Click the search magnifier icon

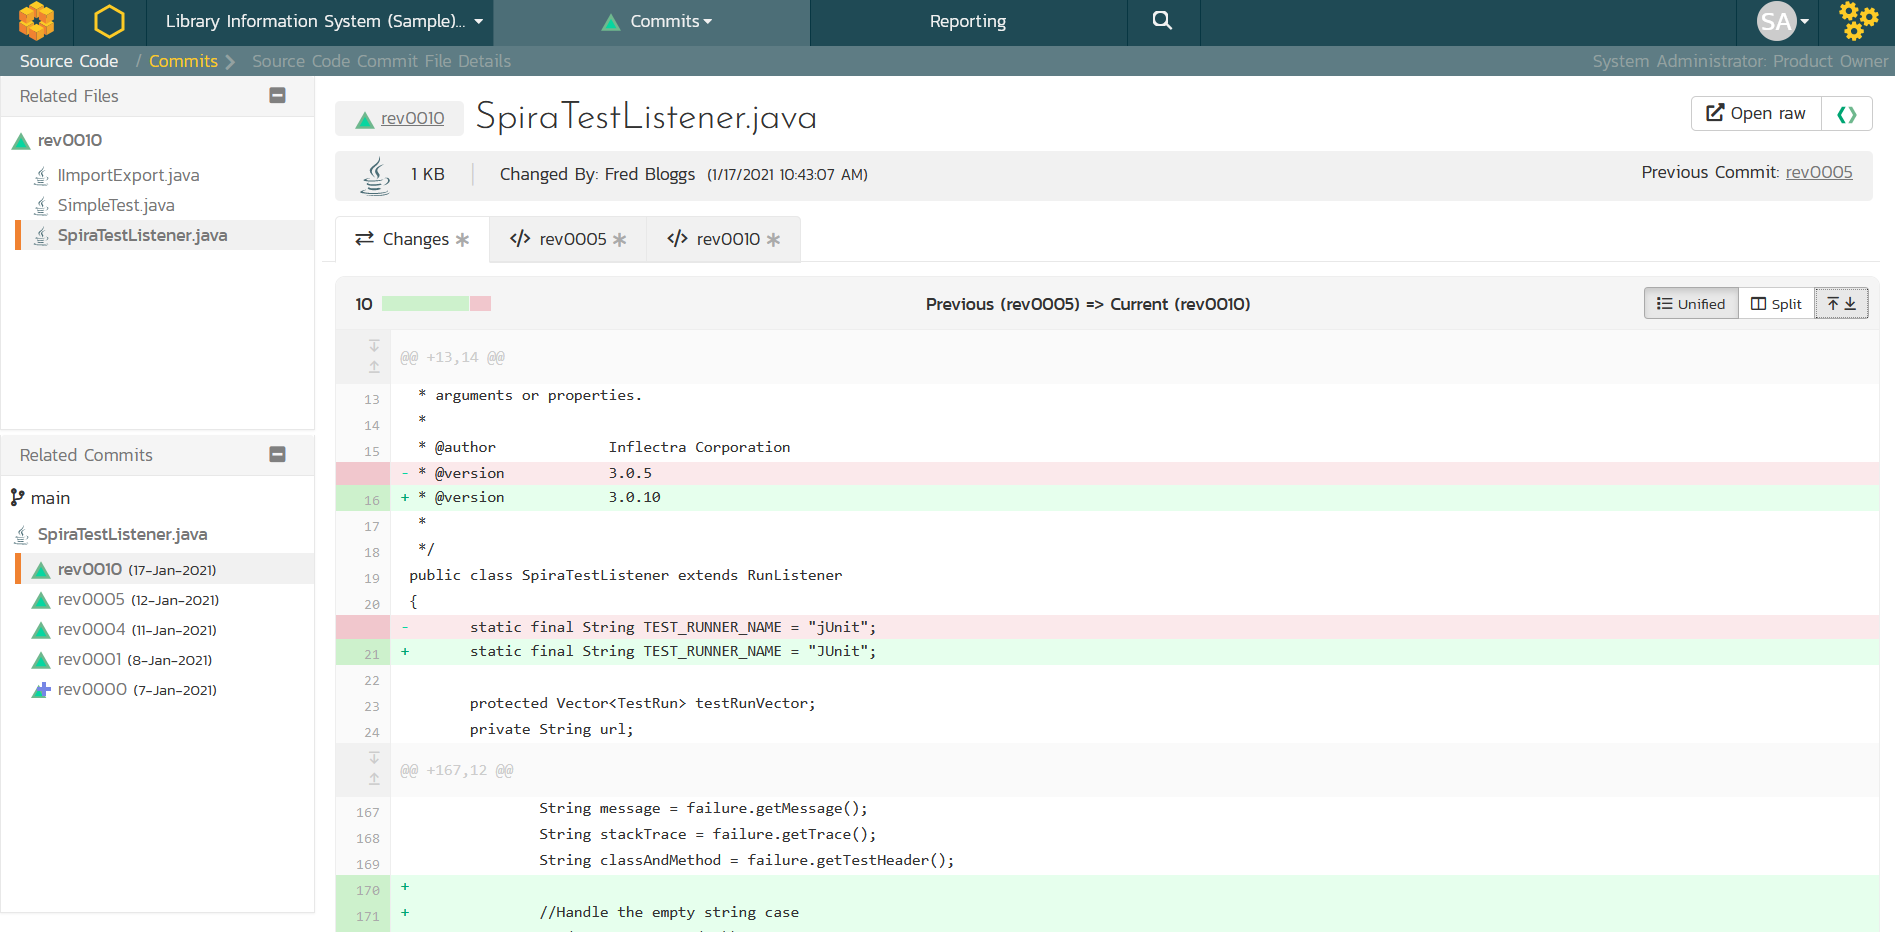click(x=1161, y=21)
